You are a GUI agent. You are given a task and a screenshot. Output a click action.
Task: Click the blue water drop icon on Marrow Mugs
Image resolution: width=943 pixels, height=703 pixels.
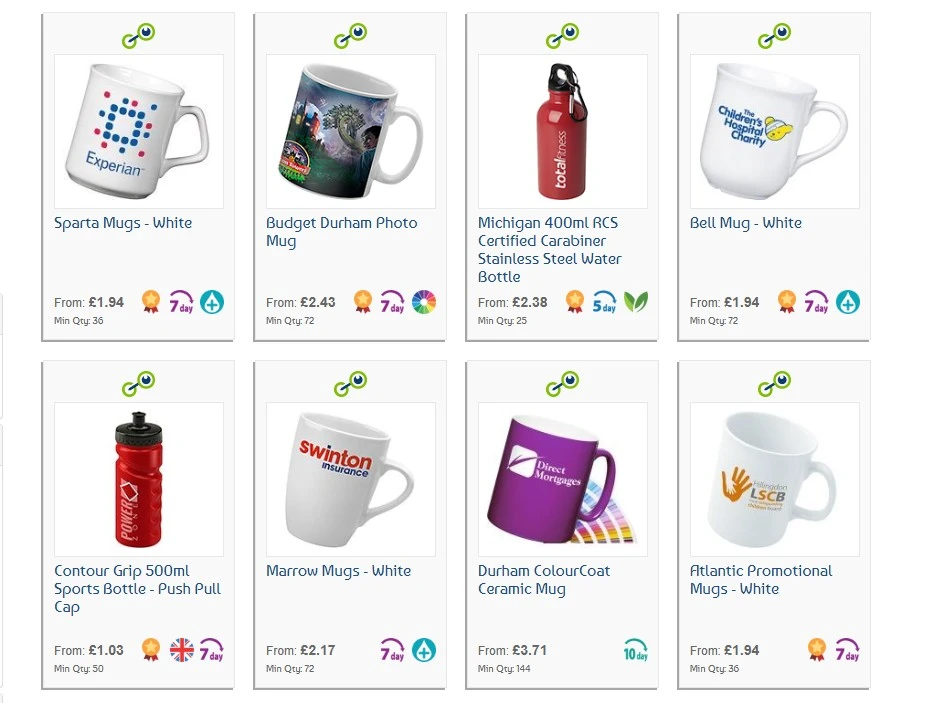[x=424, y=650]
